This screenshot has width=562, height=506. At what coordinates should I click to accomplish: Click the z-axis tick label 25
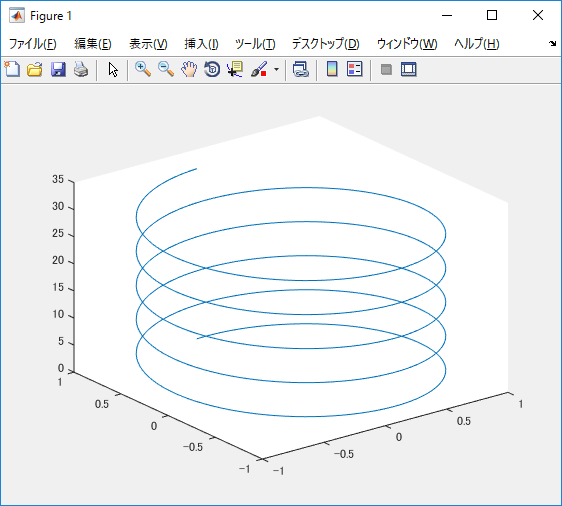pyautogui.click(x=58, y=233)
